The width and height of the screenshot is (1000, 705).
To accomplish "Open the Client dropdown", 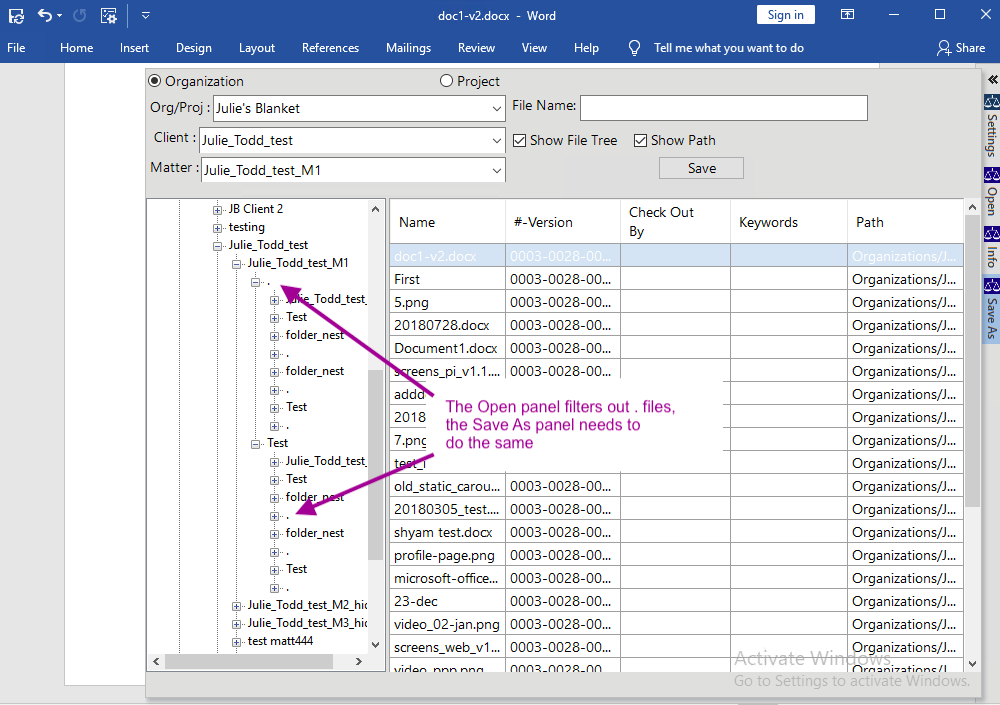I will [x=496, y=140].
